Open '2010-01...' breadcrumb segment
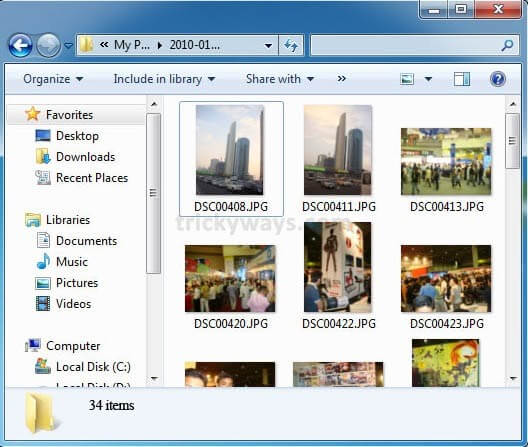 tap(195, 45)
